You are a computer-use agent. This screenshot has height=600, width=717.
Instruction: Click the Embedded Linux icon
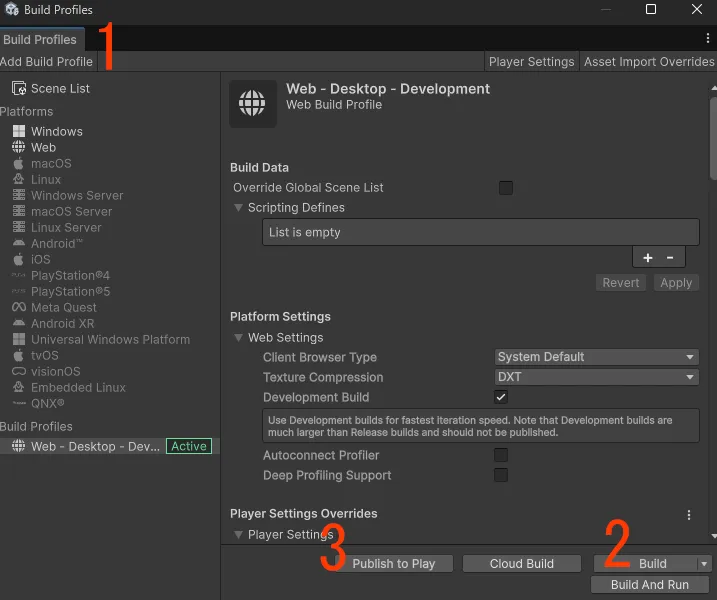18,387
